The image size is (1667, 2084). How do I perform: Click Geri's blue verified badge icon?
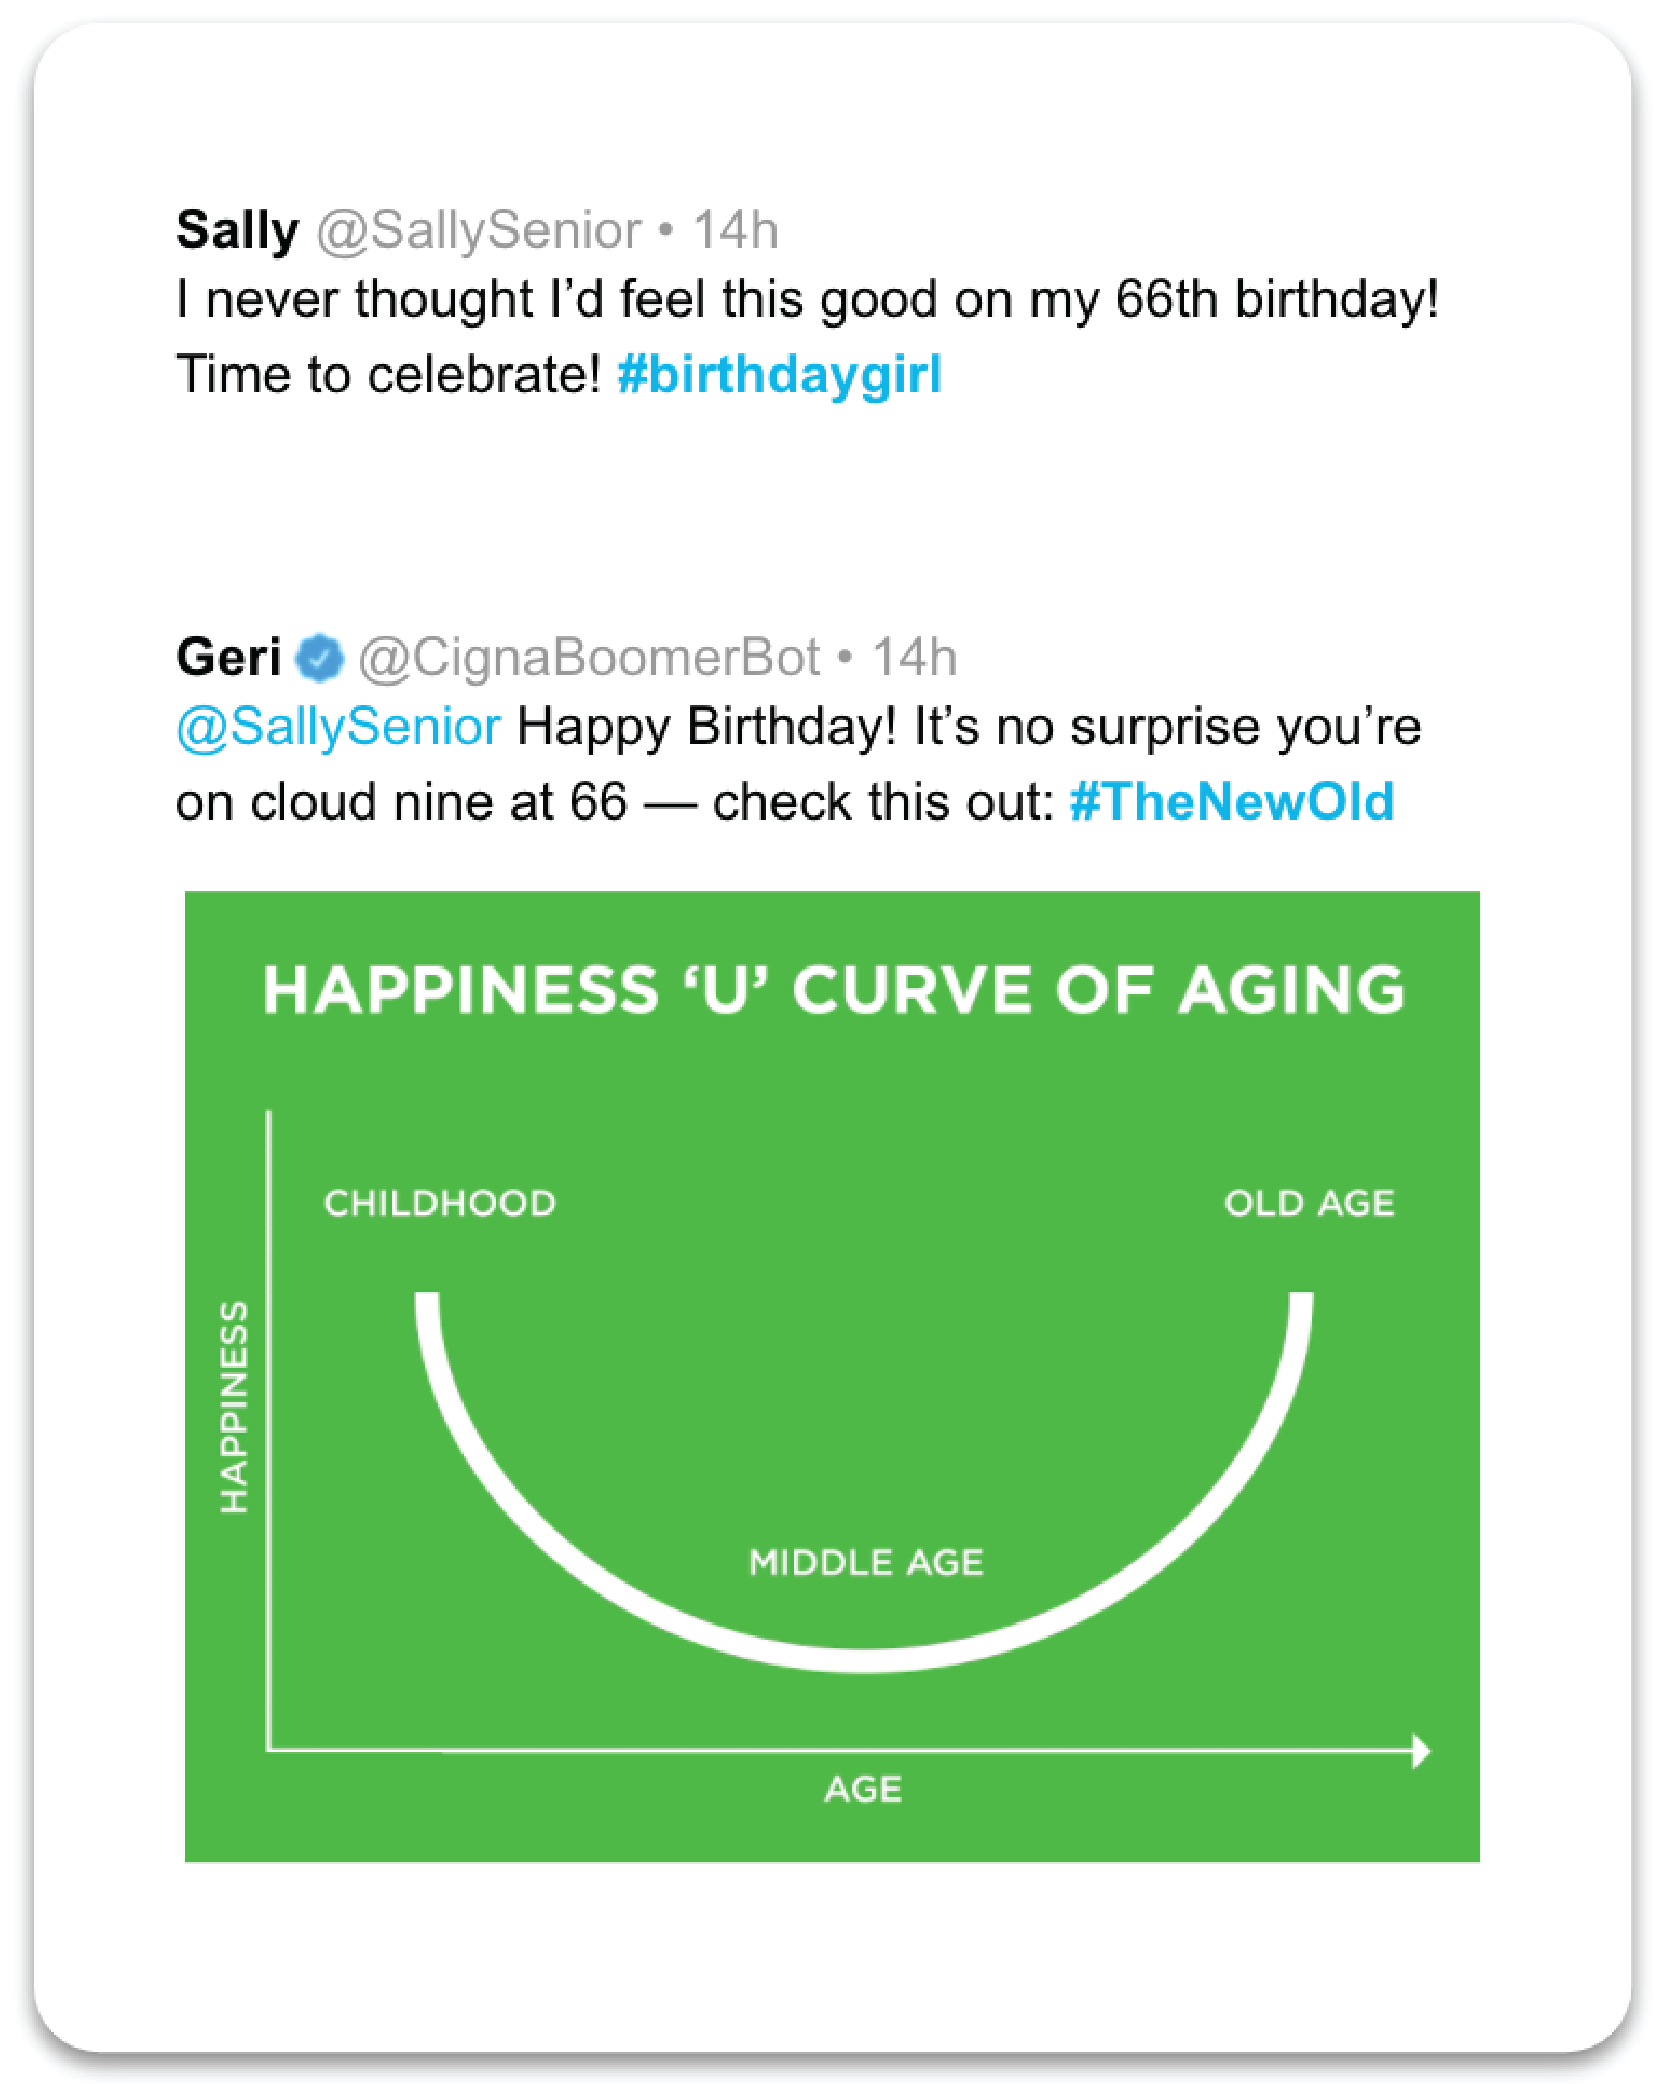click(320, 658)
